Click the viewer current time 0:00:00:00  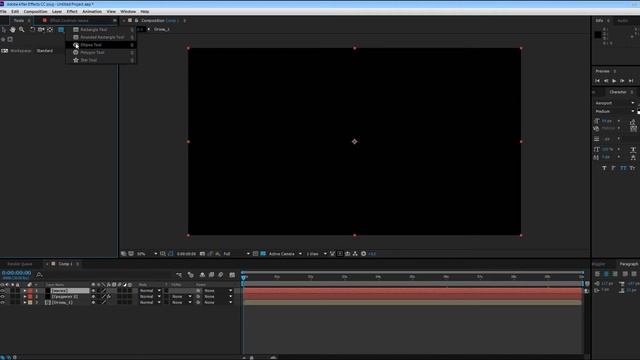tap(186, 254)
